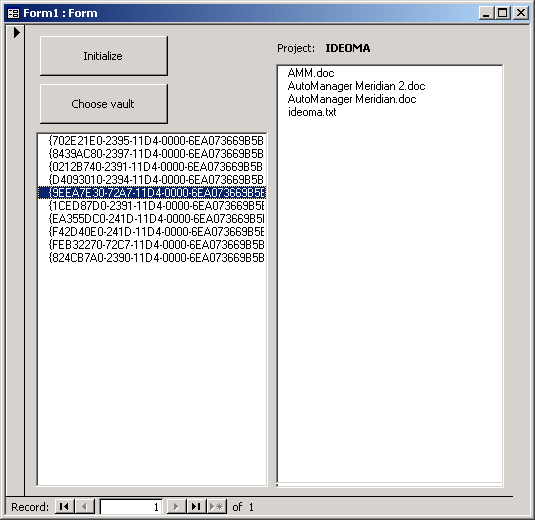The image size is (535, 520).
Task: Minimize the Form1 window
Action: pyautogui.click(x=486, y=13)
